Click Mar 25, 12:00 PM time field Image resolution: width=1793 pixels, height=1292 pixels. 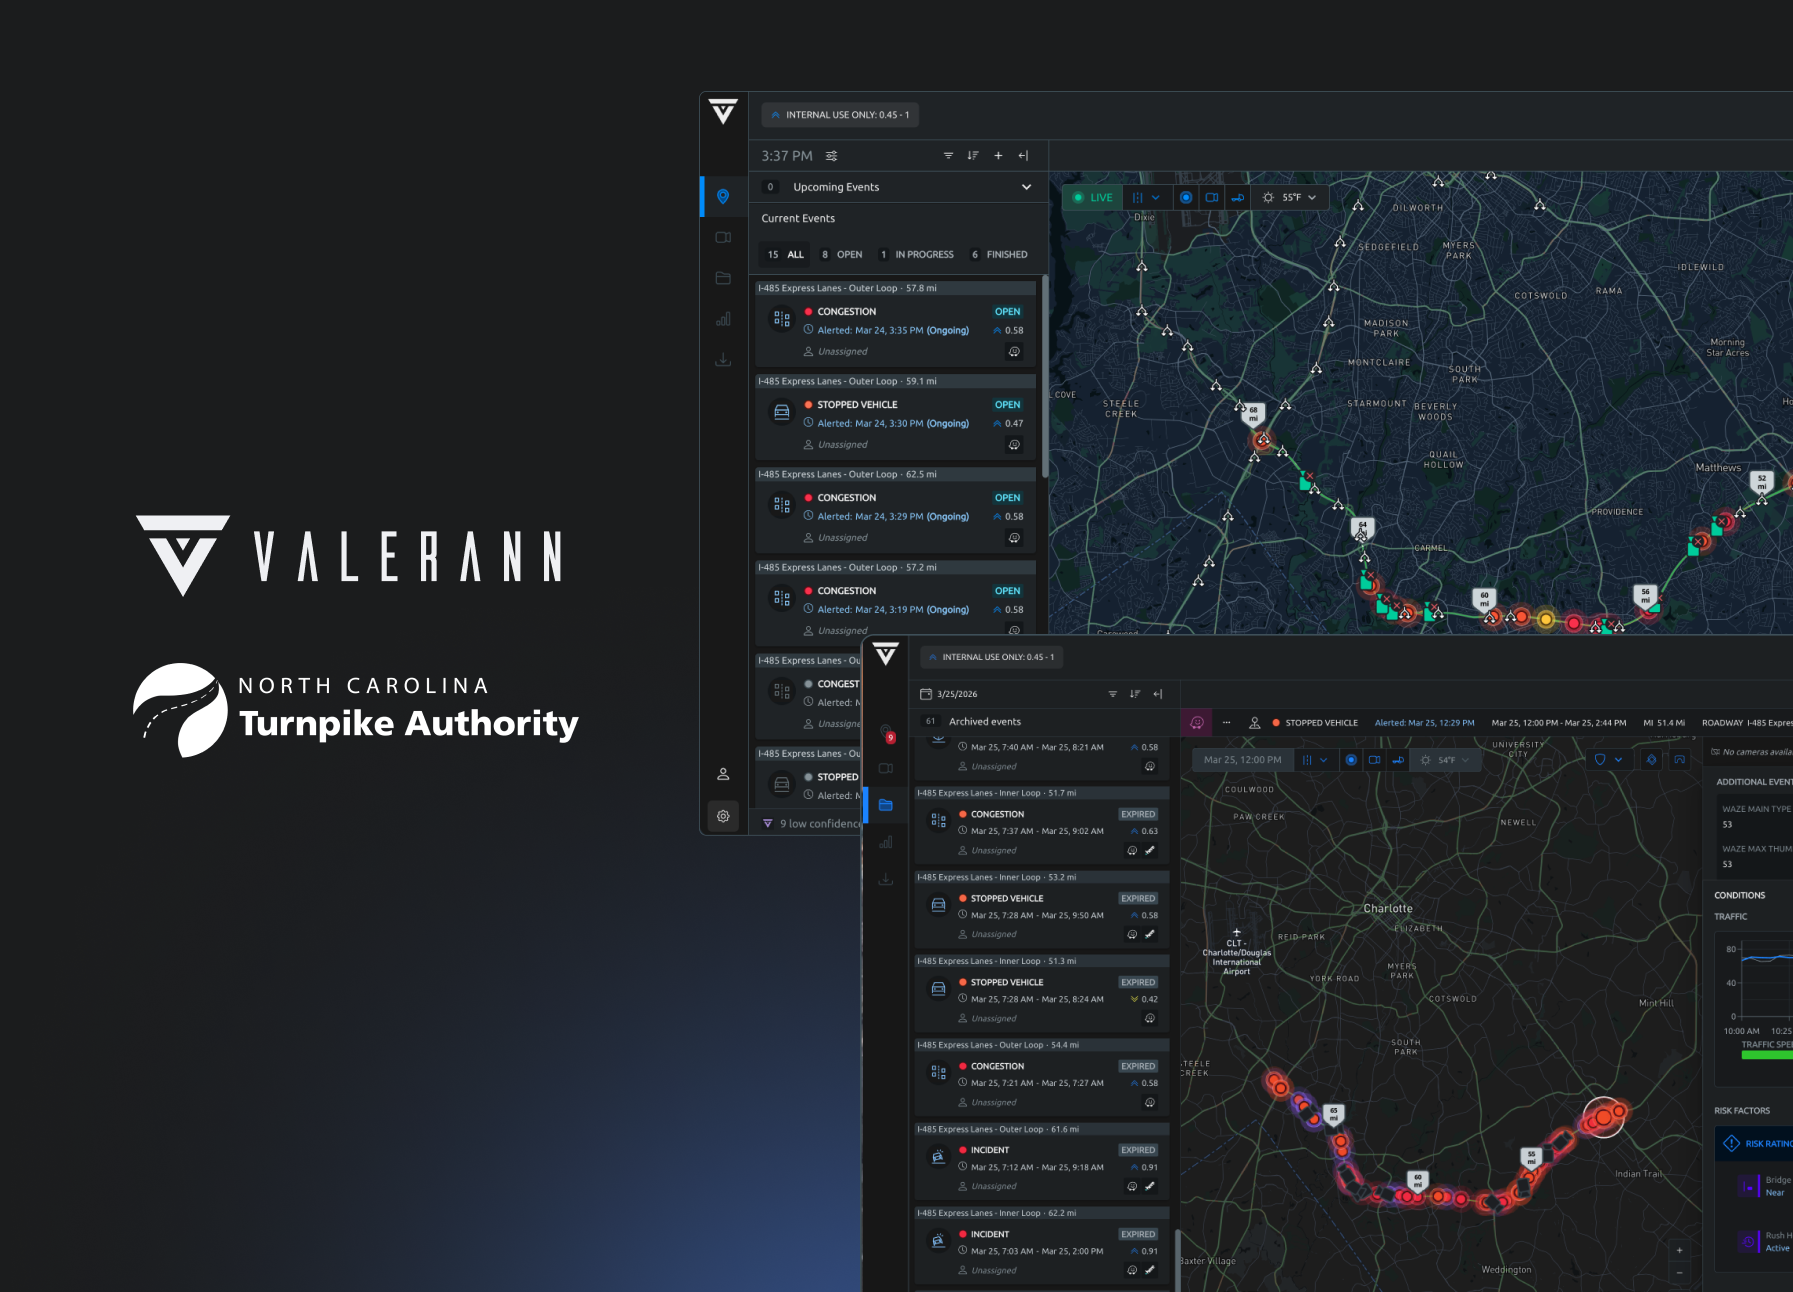(1242, 760)
